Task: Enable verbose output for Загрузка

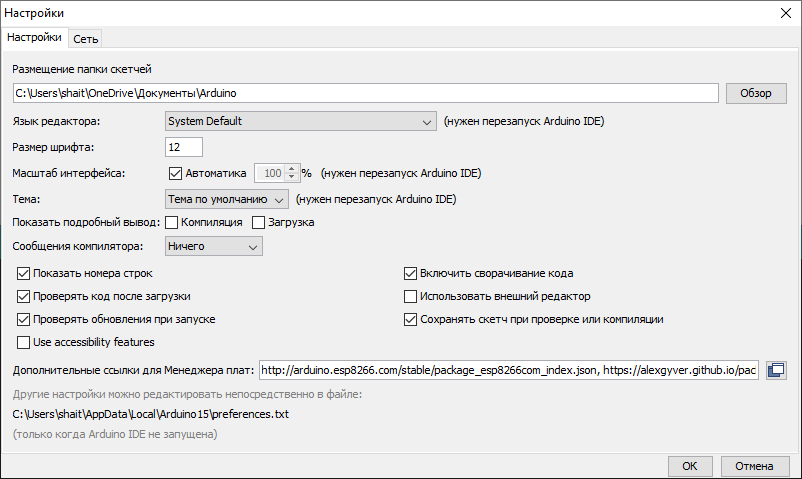Action: (x=260, y=222)
